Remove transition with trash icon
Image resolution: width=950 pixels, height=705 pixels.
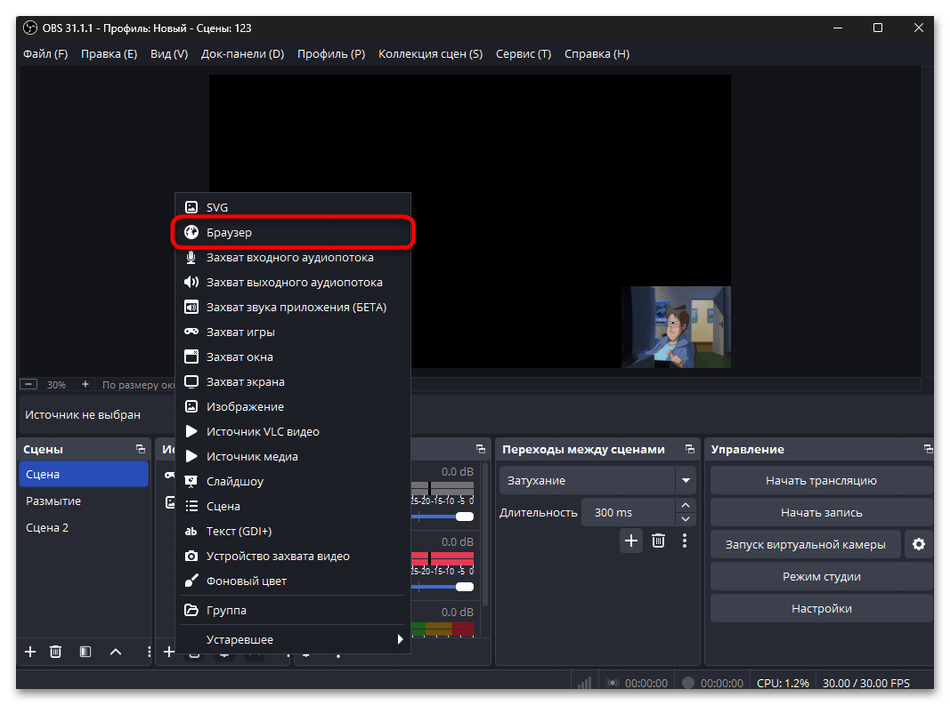tap(659, 540)
